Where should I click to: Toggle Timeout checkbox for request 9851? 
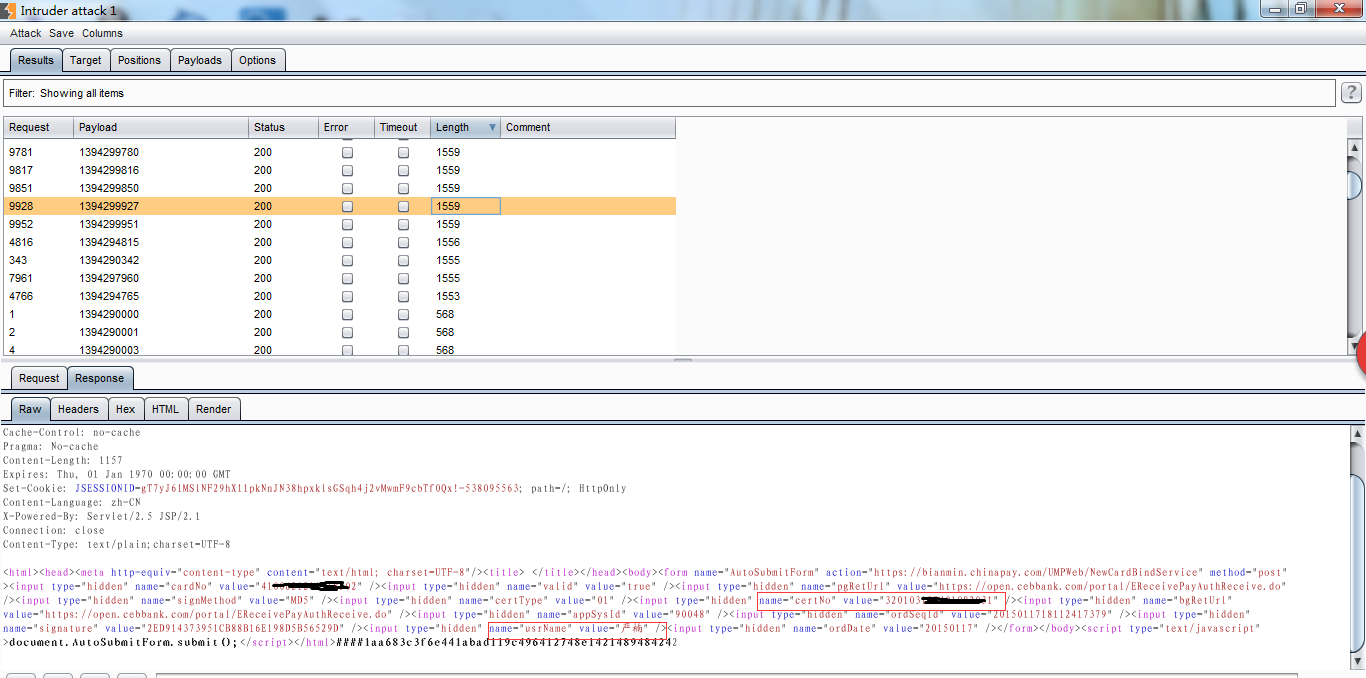click(x=403, y=189)
